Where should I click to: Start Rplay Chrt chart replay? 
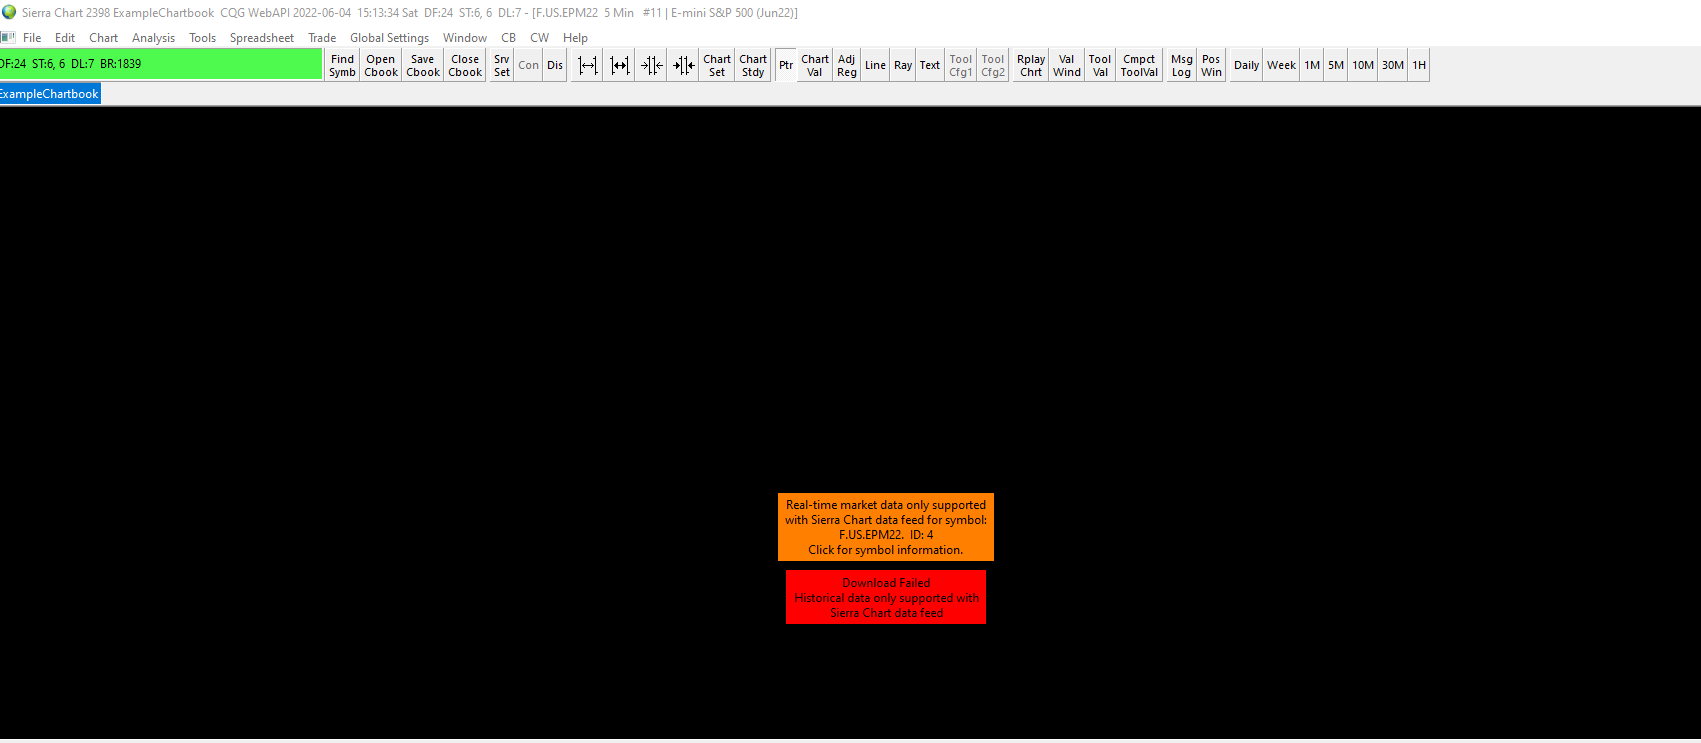1031,65
